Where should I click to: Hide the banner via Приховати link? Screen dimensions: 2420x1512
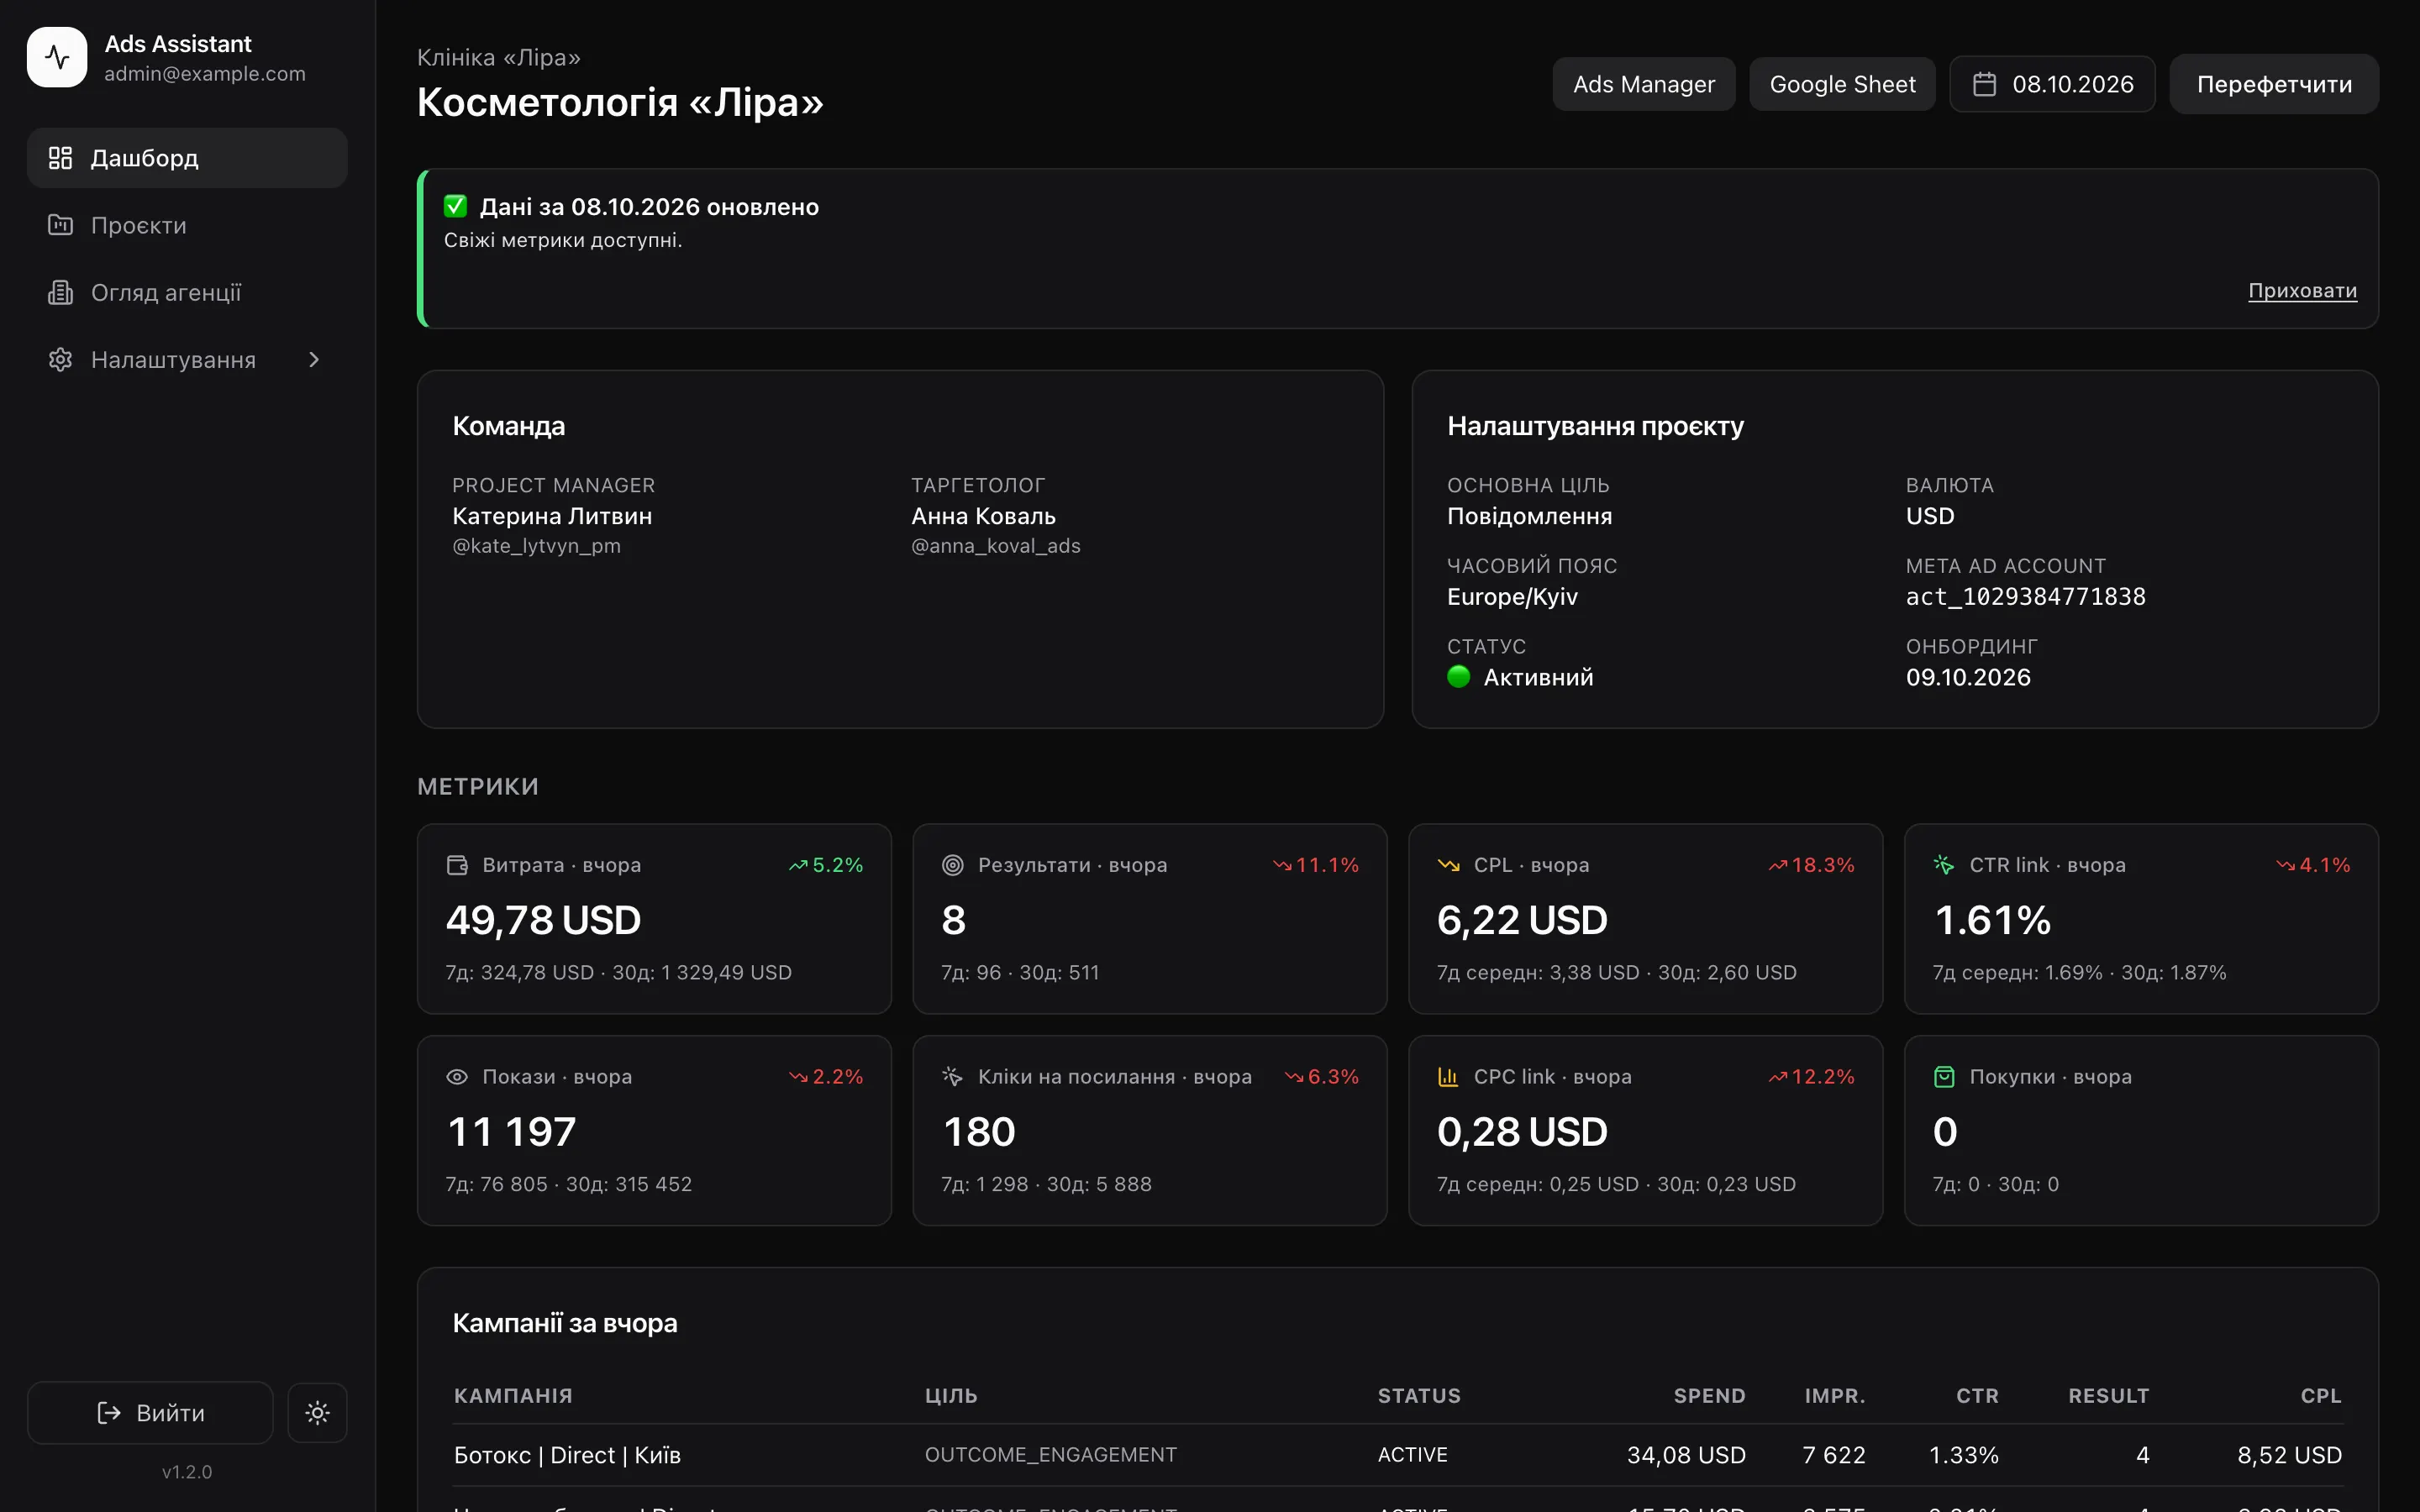point(2302,290)
